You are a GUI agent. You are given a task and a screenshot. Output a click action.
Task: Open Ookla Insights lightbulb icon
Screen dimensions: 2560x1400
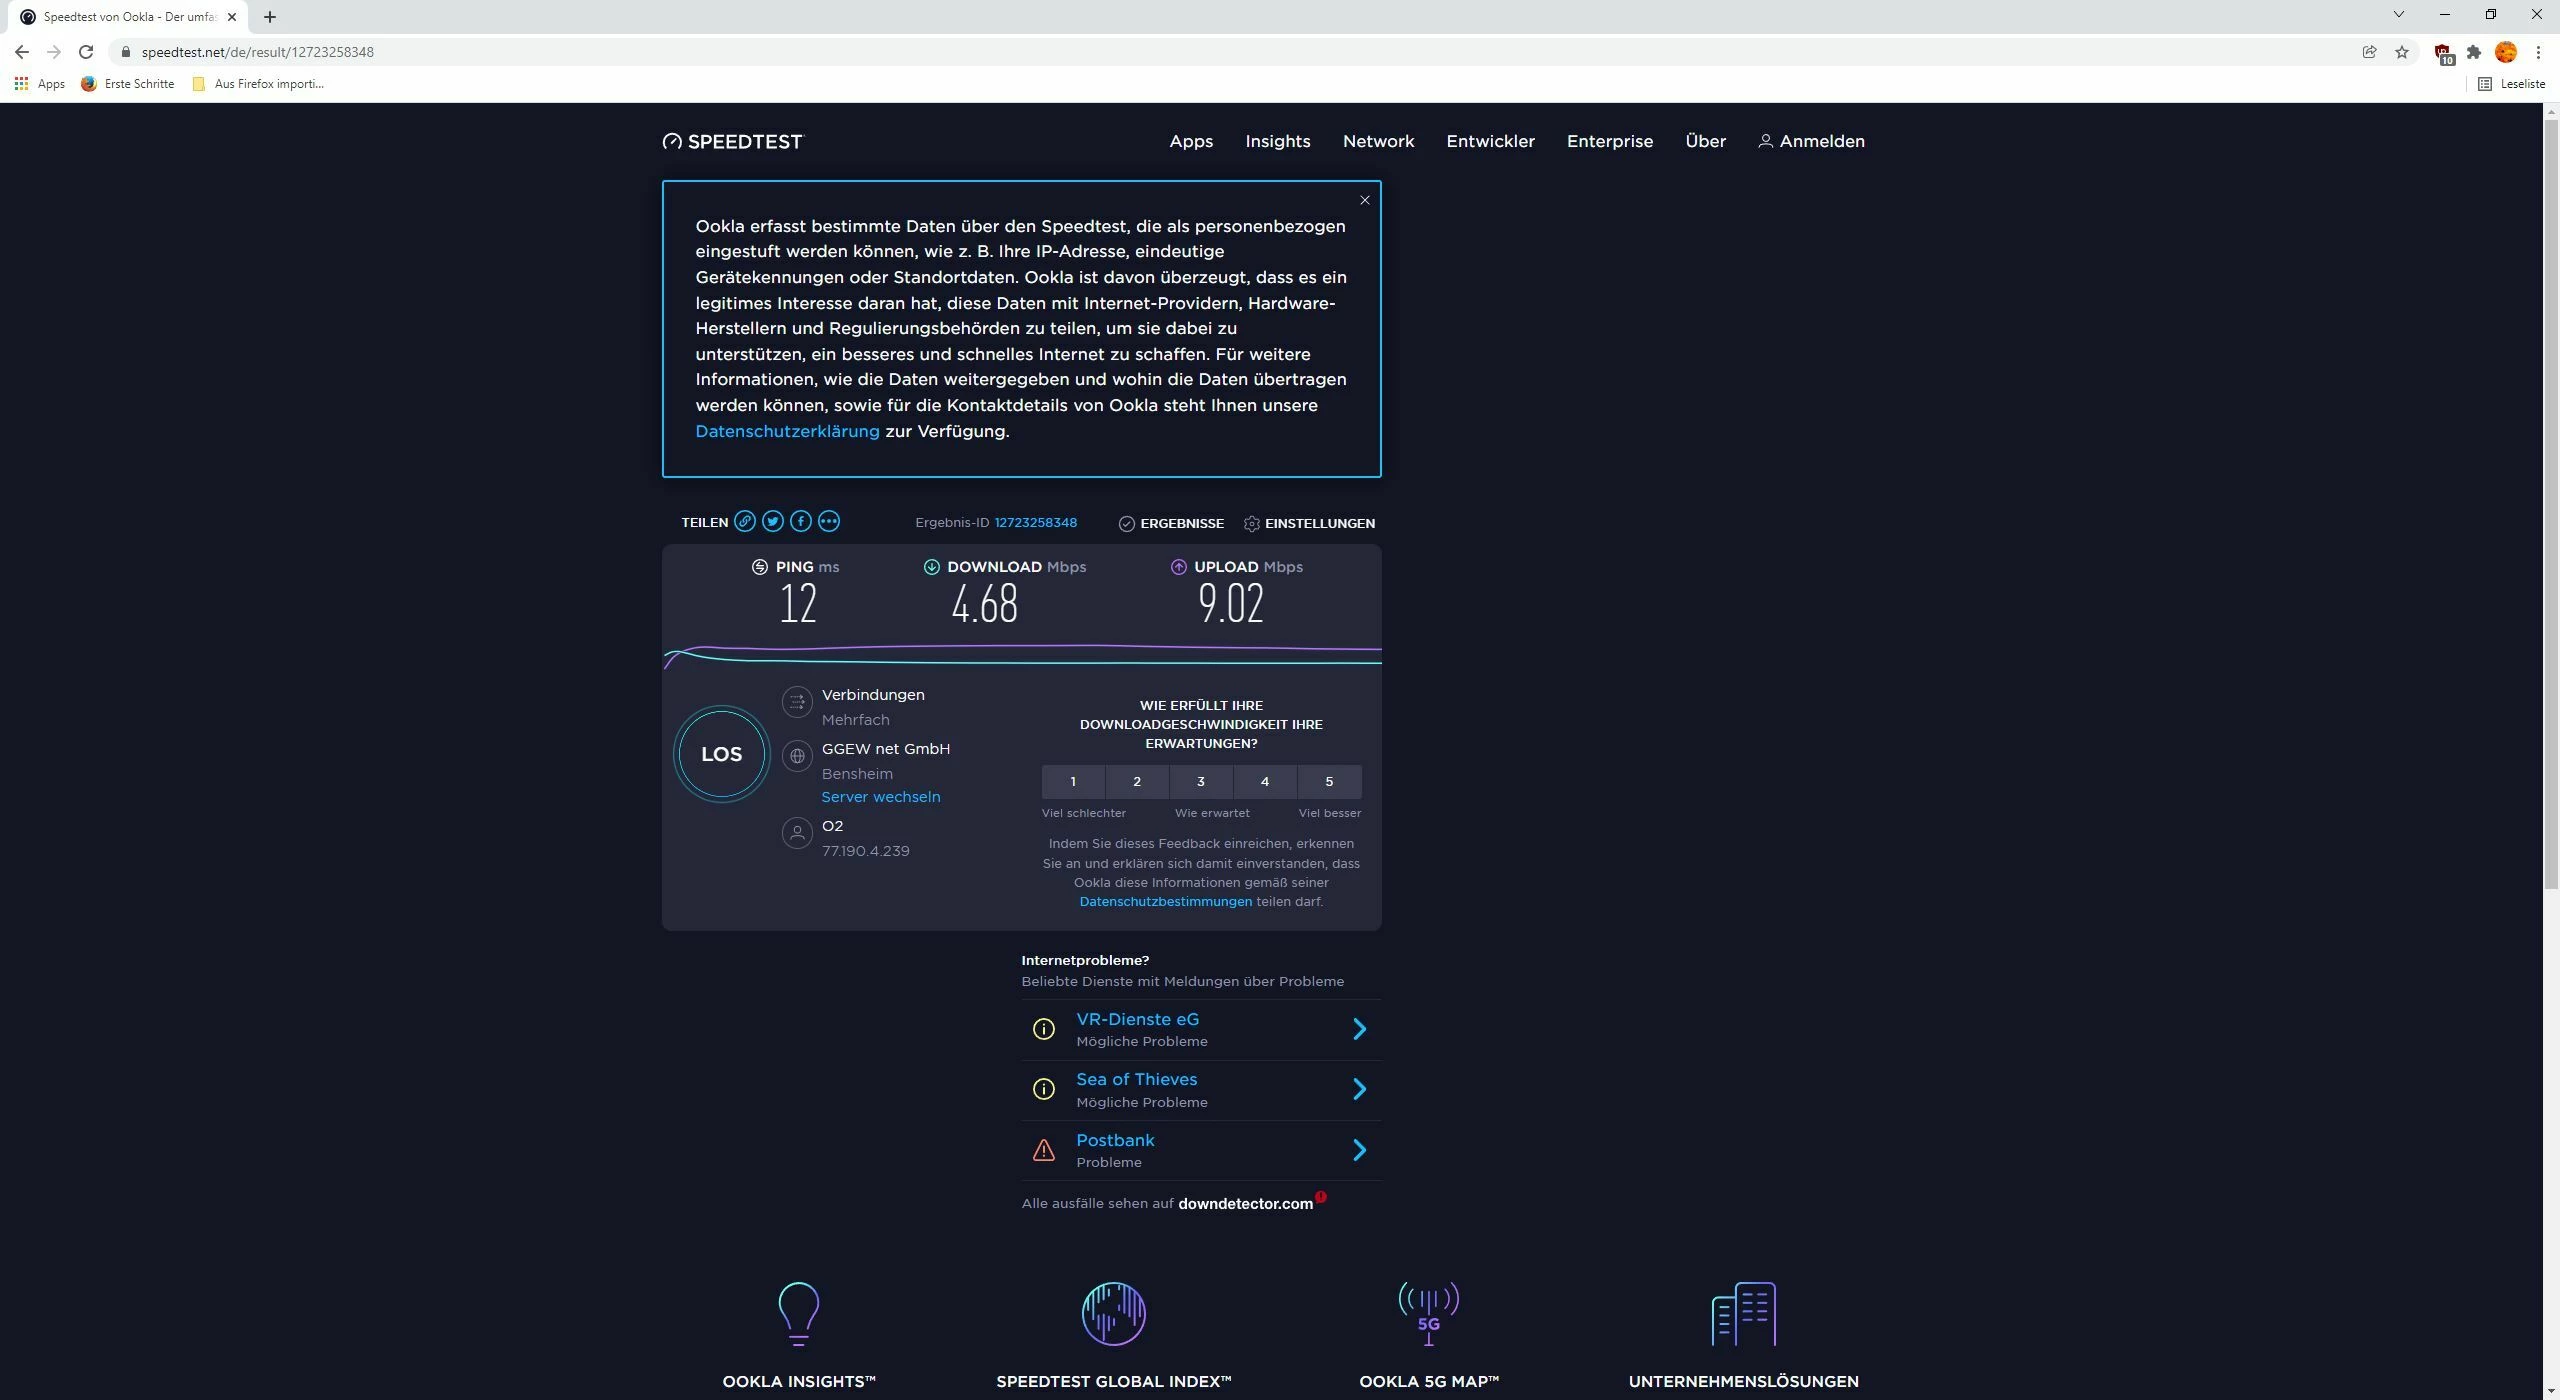(x=798, y=1313)
